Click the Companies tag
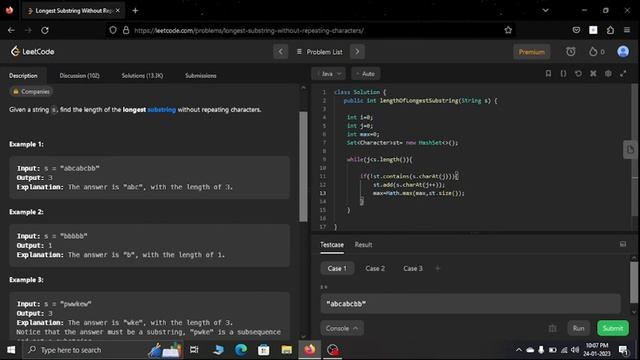Screen dimensions: 640x360 click(31, 91)
